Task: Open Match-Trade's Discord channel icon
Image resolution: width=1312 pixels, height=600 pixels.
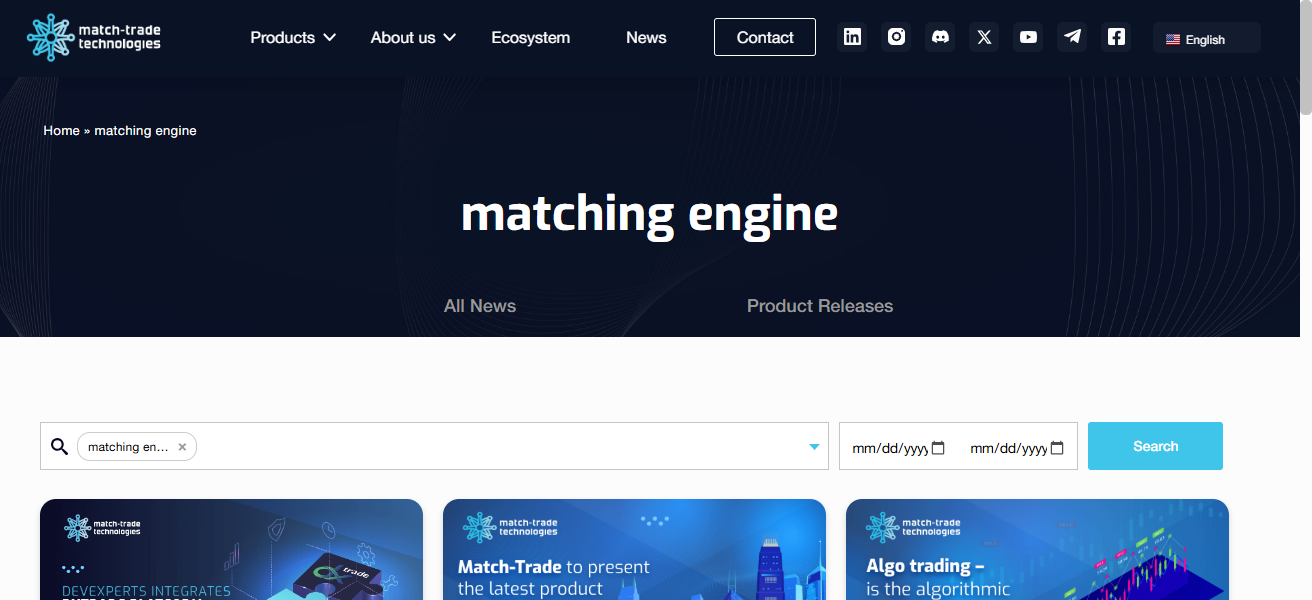Action: tap(940, 36)
